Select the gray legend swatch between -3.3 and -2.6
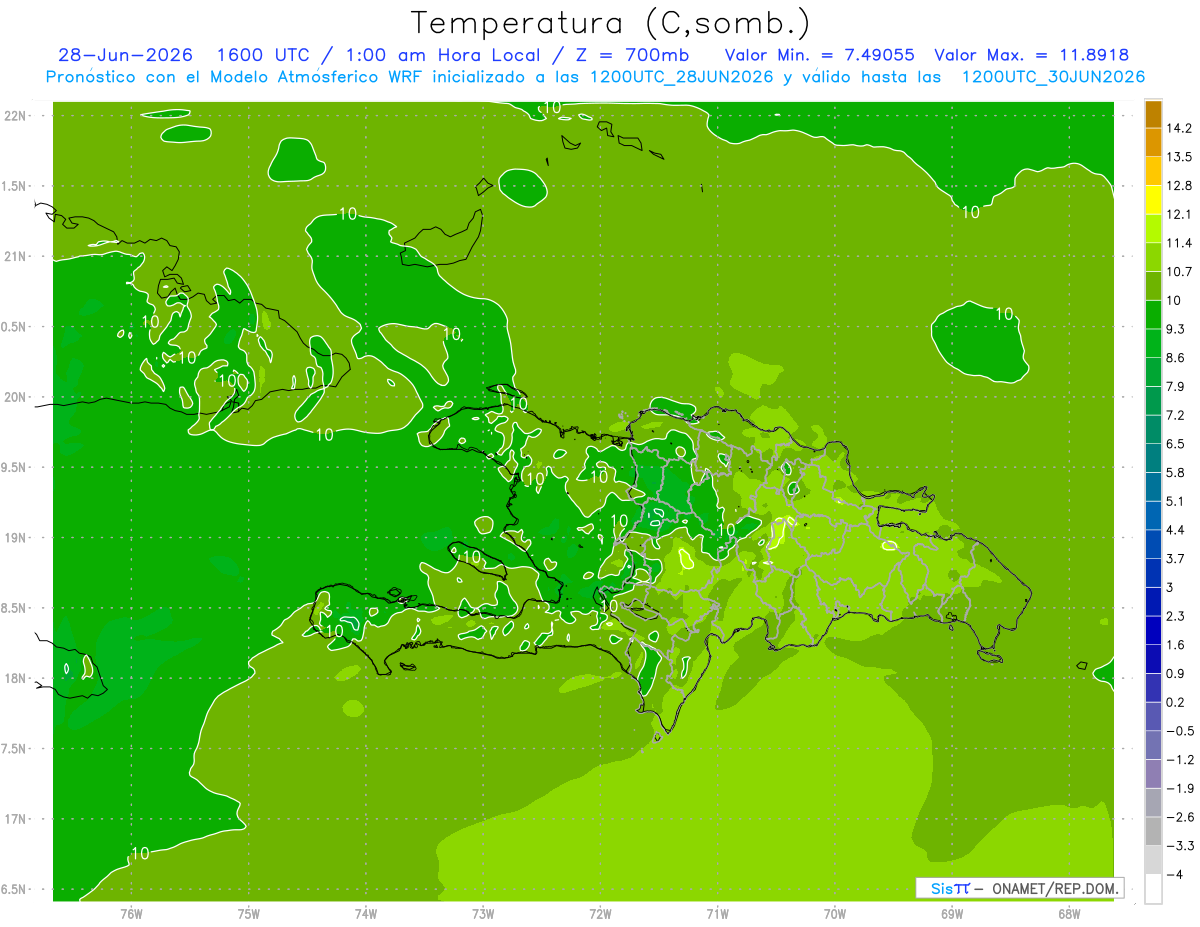Screen dimensions: 1200x927 [x=1153, y=832]
